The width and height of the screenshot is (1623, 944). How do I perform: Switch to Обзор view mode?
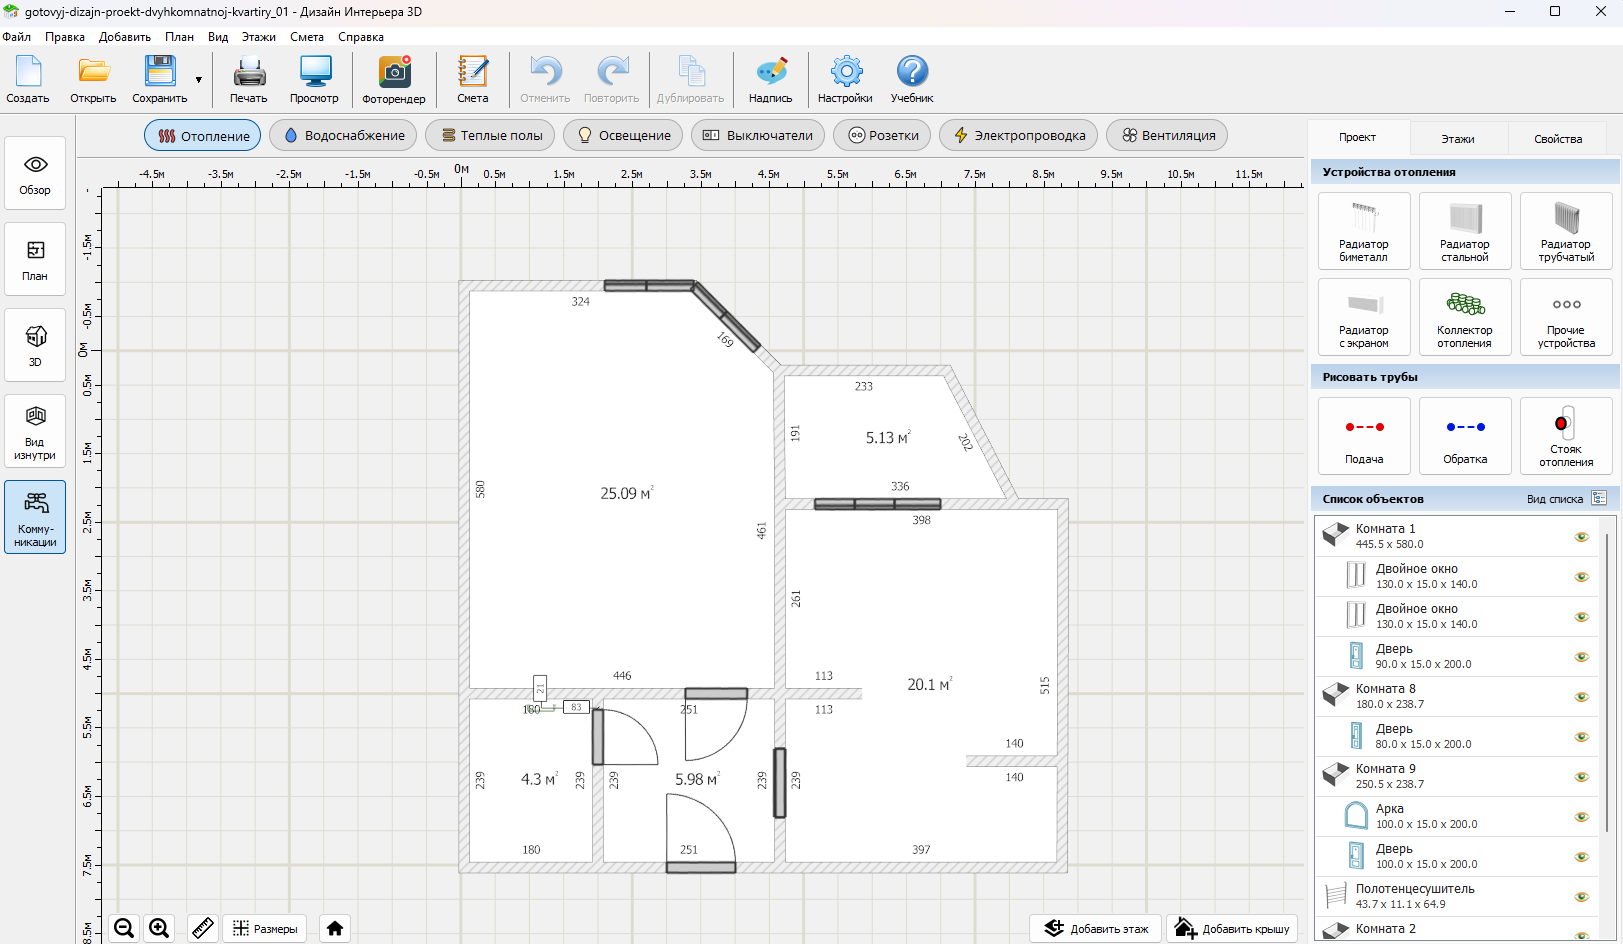tap(35, 174)
